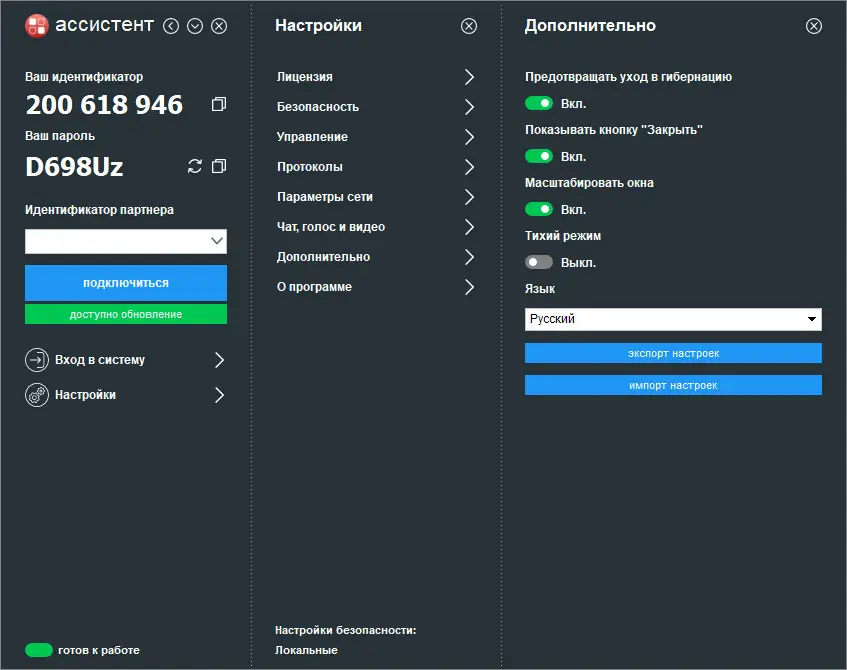The height and width of the screenshot is (670, 847).
Task: Close the Настройки panel
Action: (x=469, y=26)
